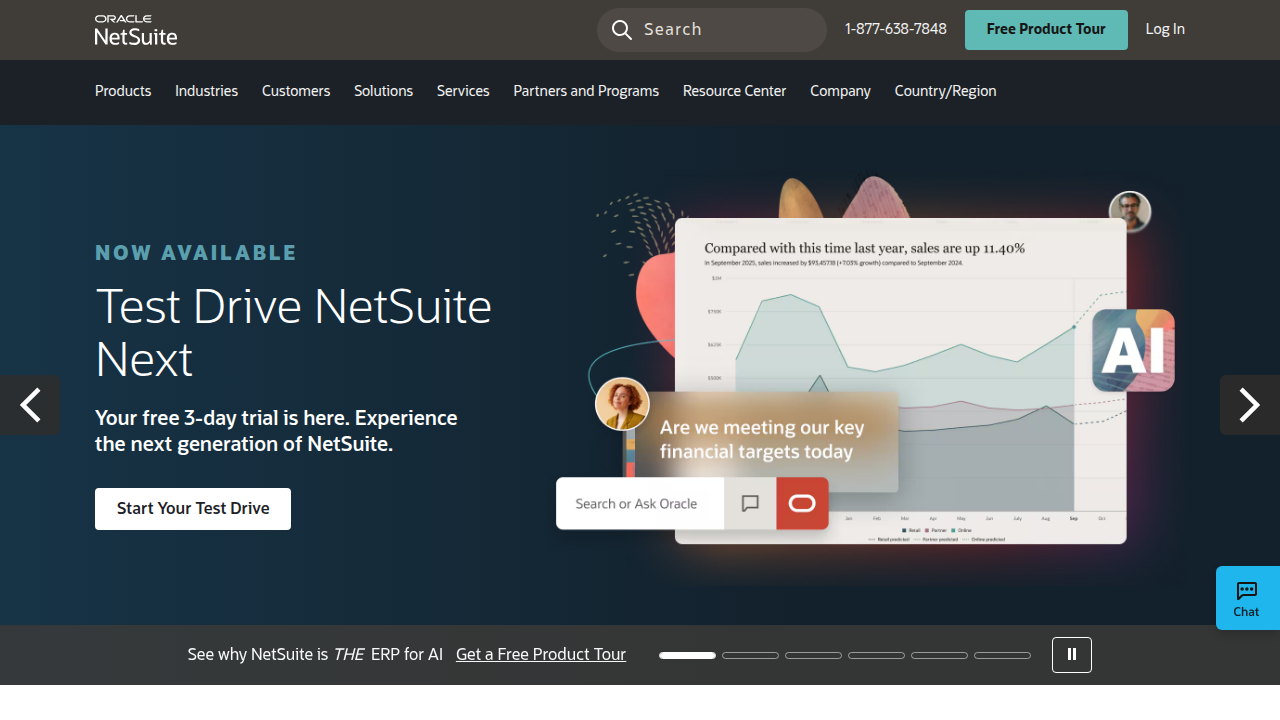Screen dimensions: 1280x720
Task: Open Partners and Programs menu
Action: click(x=586, y=91)
